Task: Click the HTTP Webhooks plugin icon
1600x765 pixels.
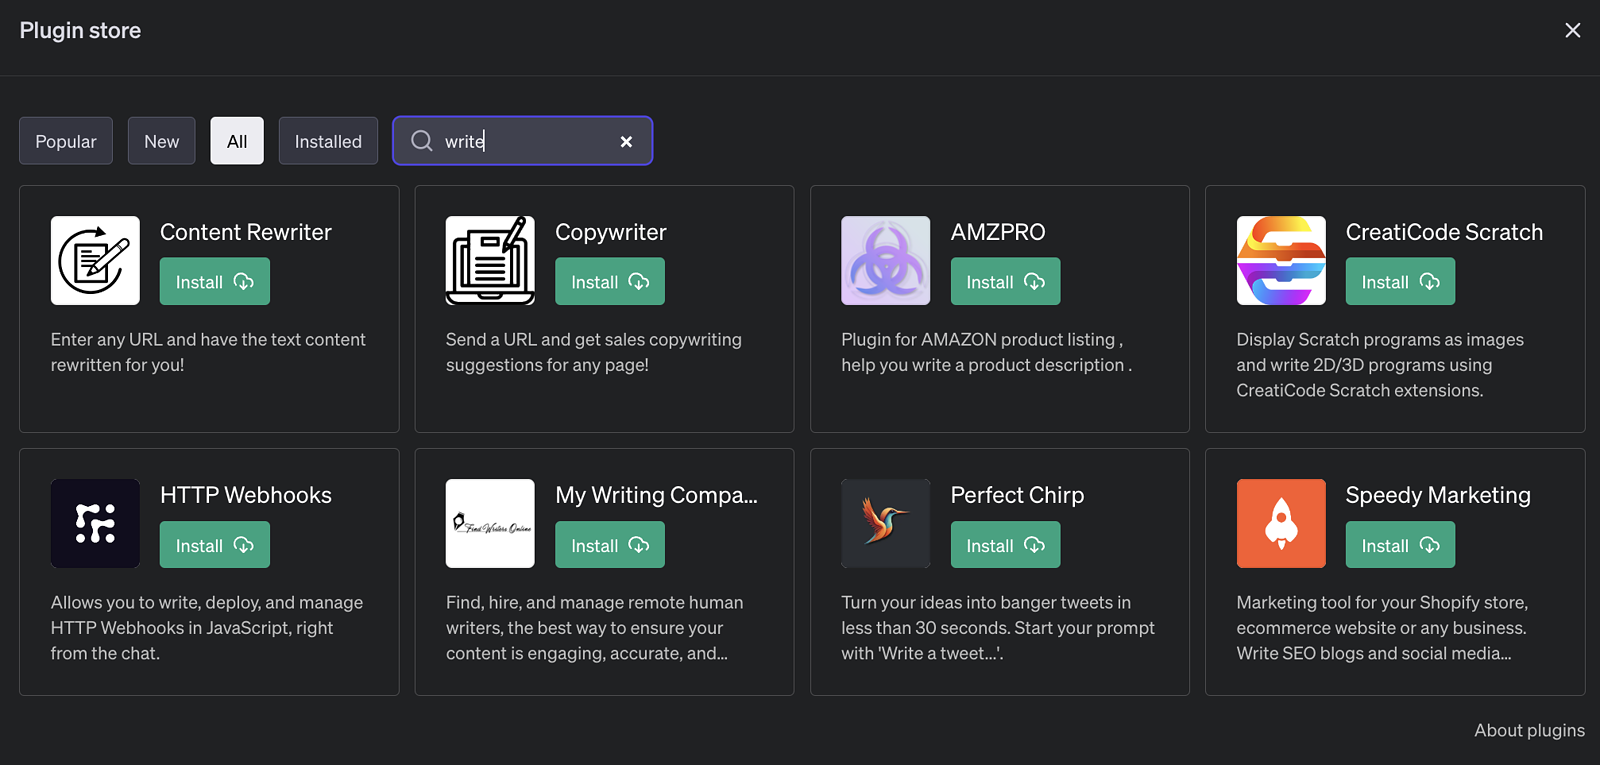Action: coord(95,523)
